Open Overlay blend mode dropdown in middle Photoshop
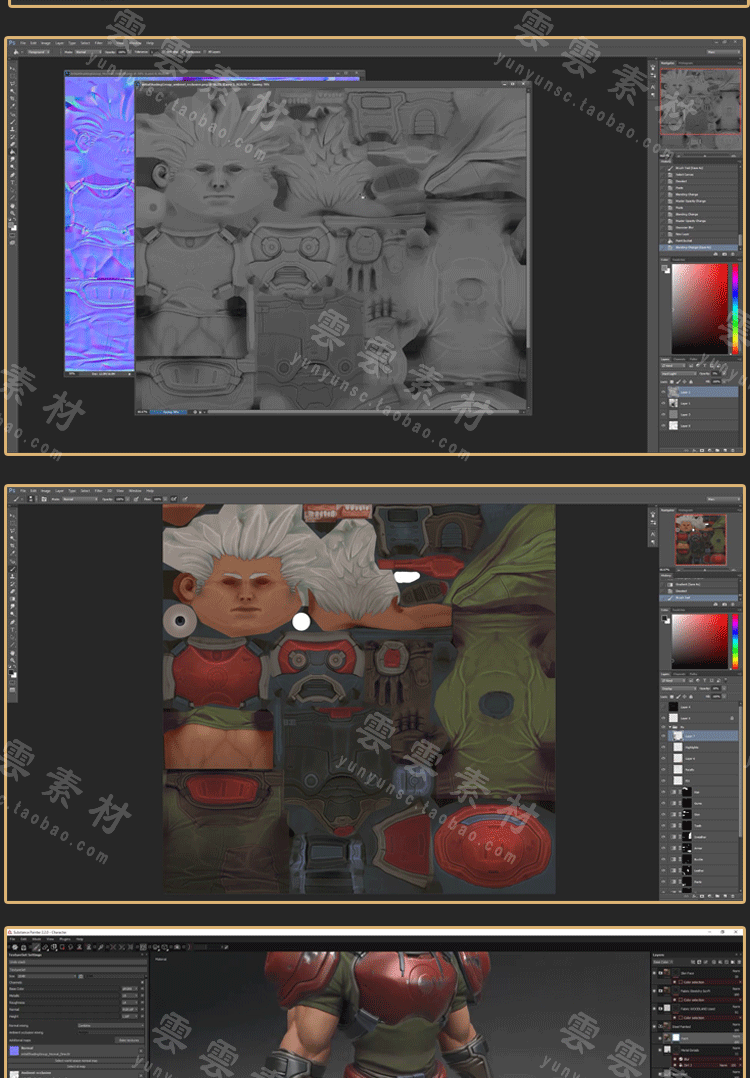This screenshot has height=1078, width=750. (x=679, y=689)
